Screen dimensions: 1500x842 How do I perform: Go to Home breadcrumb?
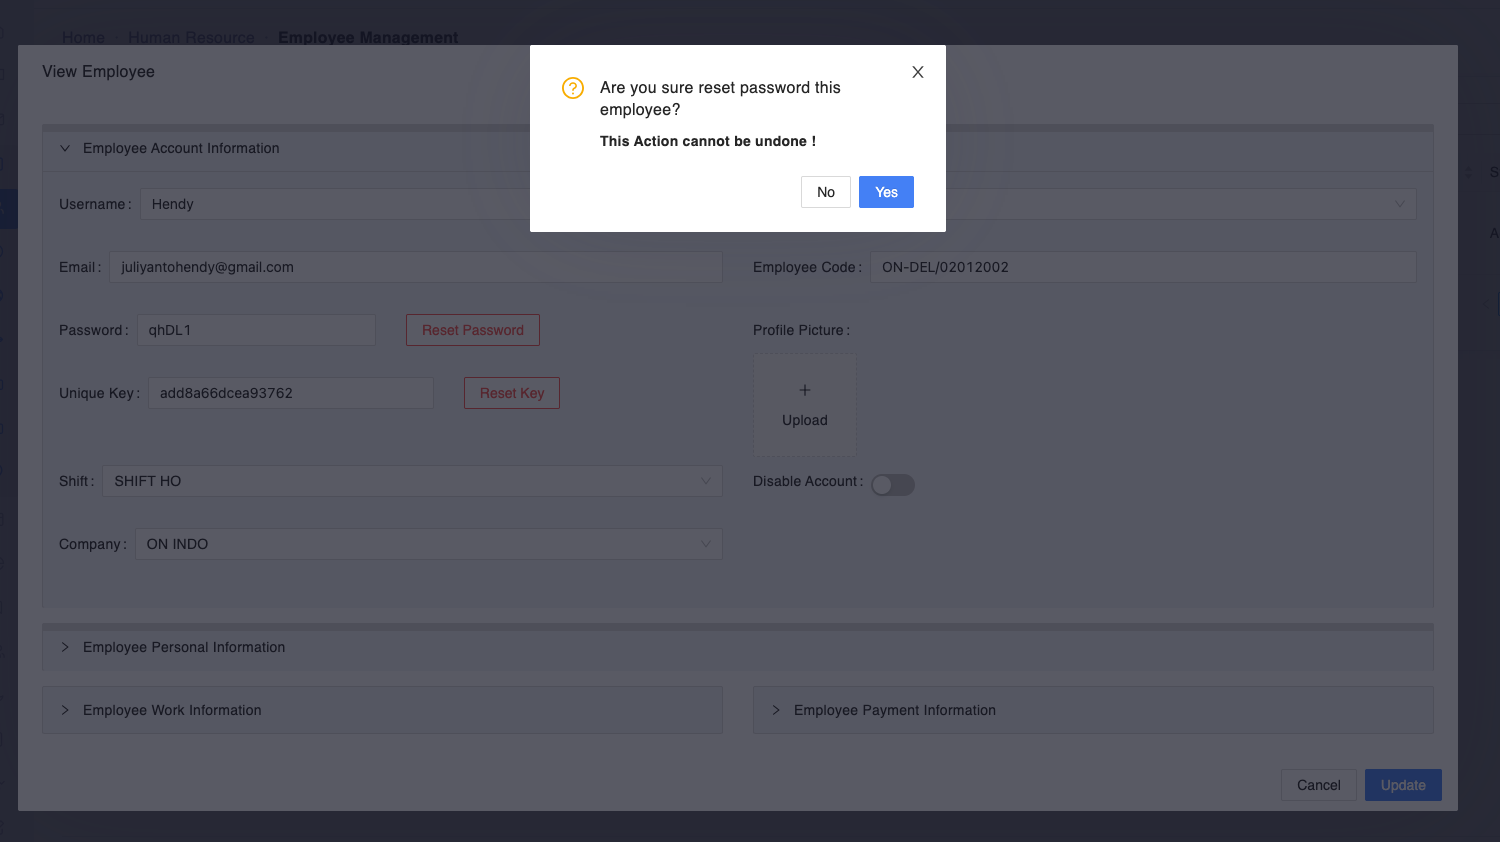[83, 38]
